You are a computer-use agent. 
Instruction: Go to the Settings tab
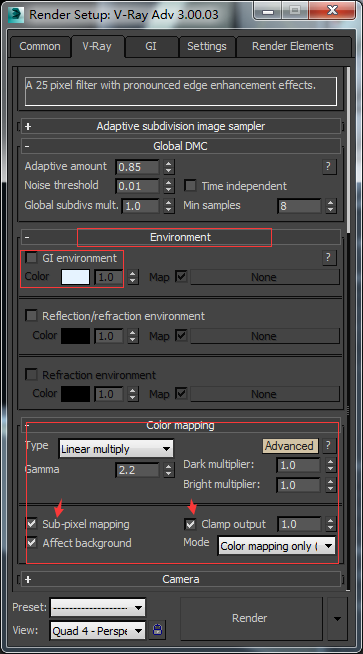(x=207, y=46)
